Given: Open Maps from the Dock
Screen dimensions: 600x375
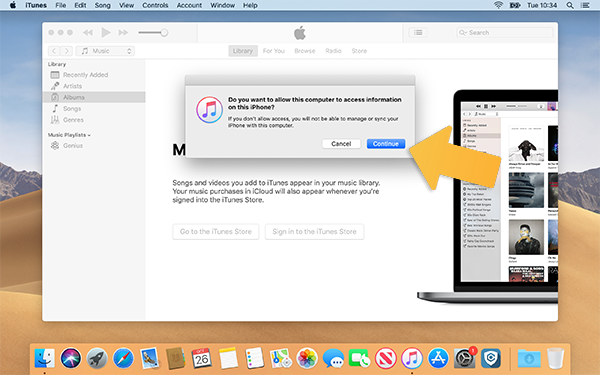Looking at the screenshot, I should click(x=280, y=359).
